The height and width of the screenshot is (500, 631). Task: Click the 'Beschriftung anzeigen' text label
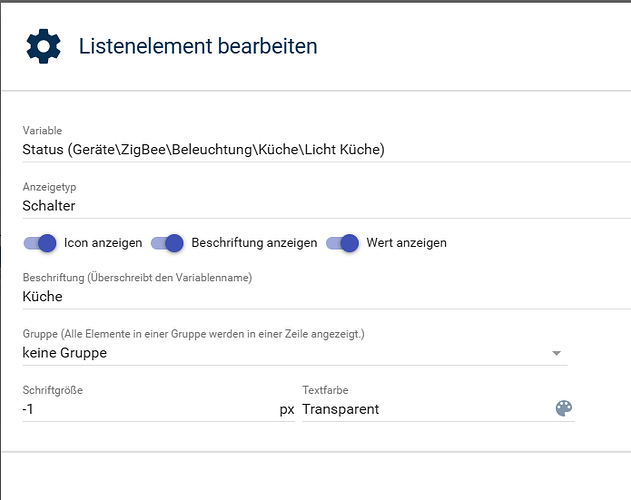254,243
